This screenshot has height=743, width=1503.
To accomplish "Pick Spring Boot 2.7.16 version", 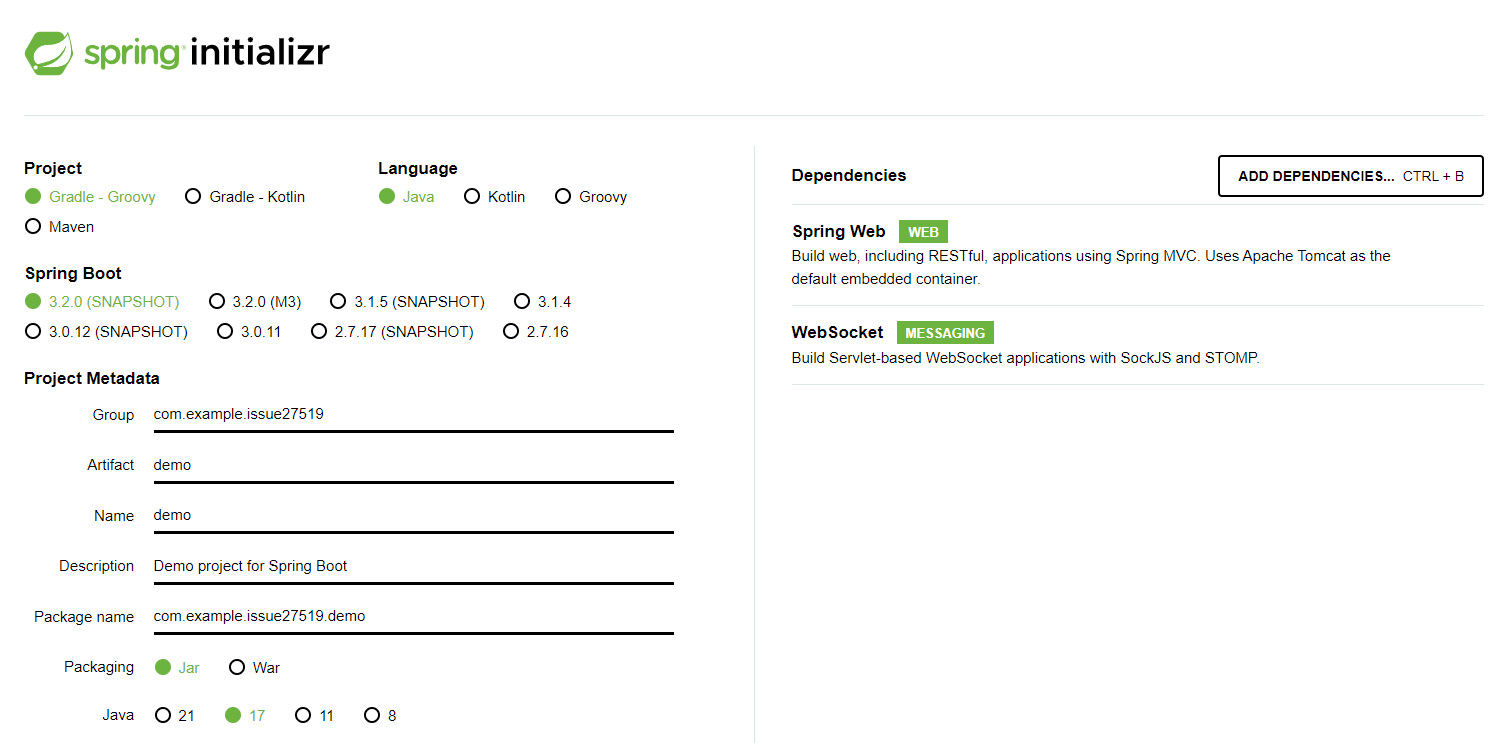I will [x=536, y=332].
